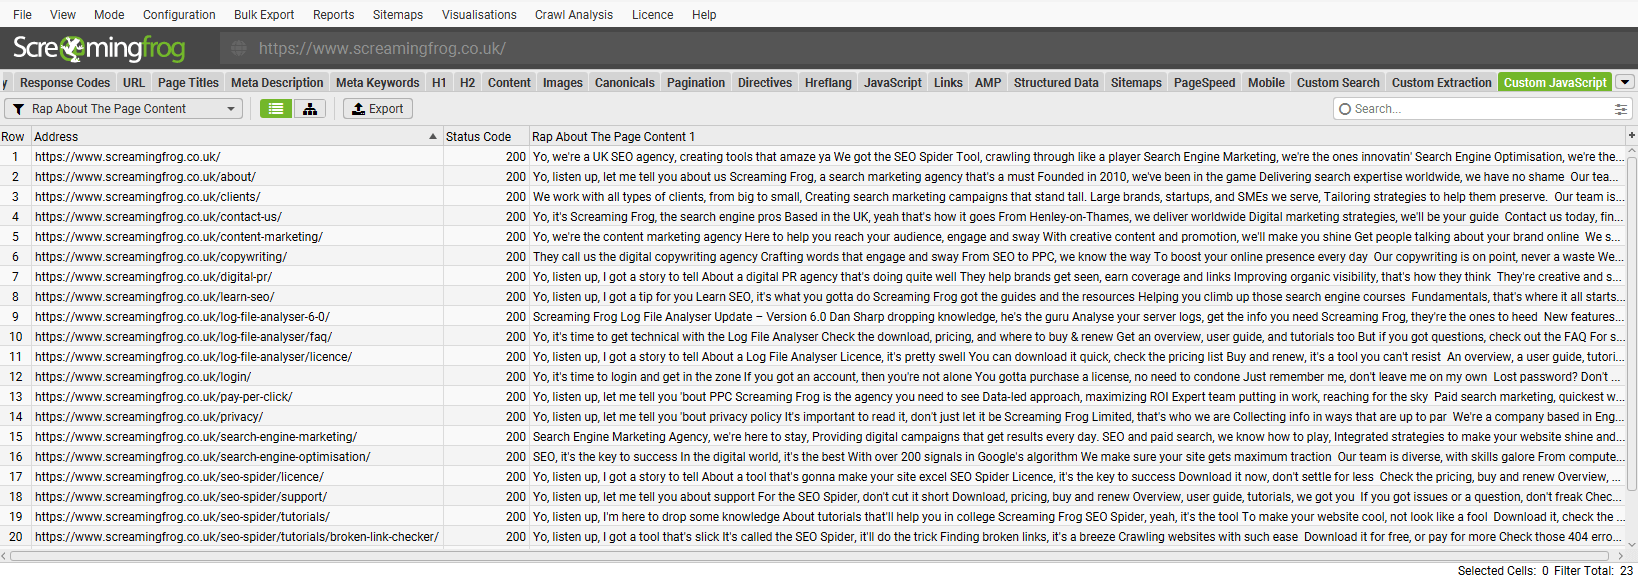
Task: Click the Export upload icon
Action: [359, 108]
